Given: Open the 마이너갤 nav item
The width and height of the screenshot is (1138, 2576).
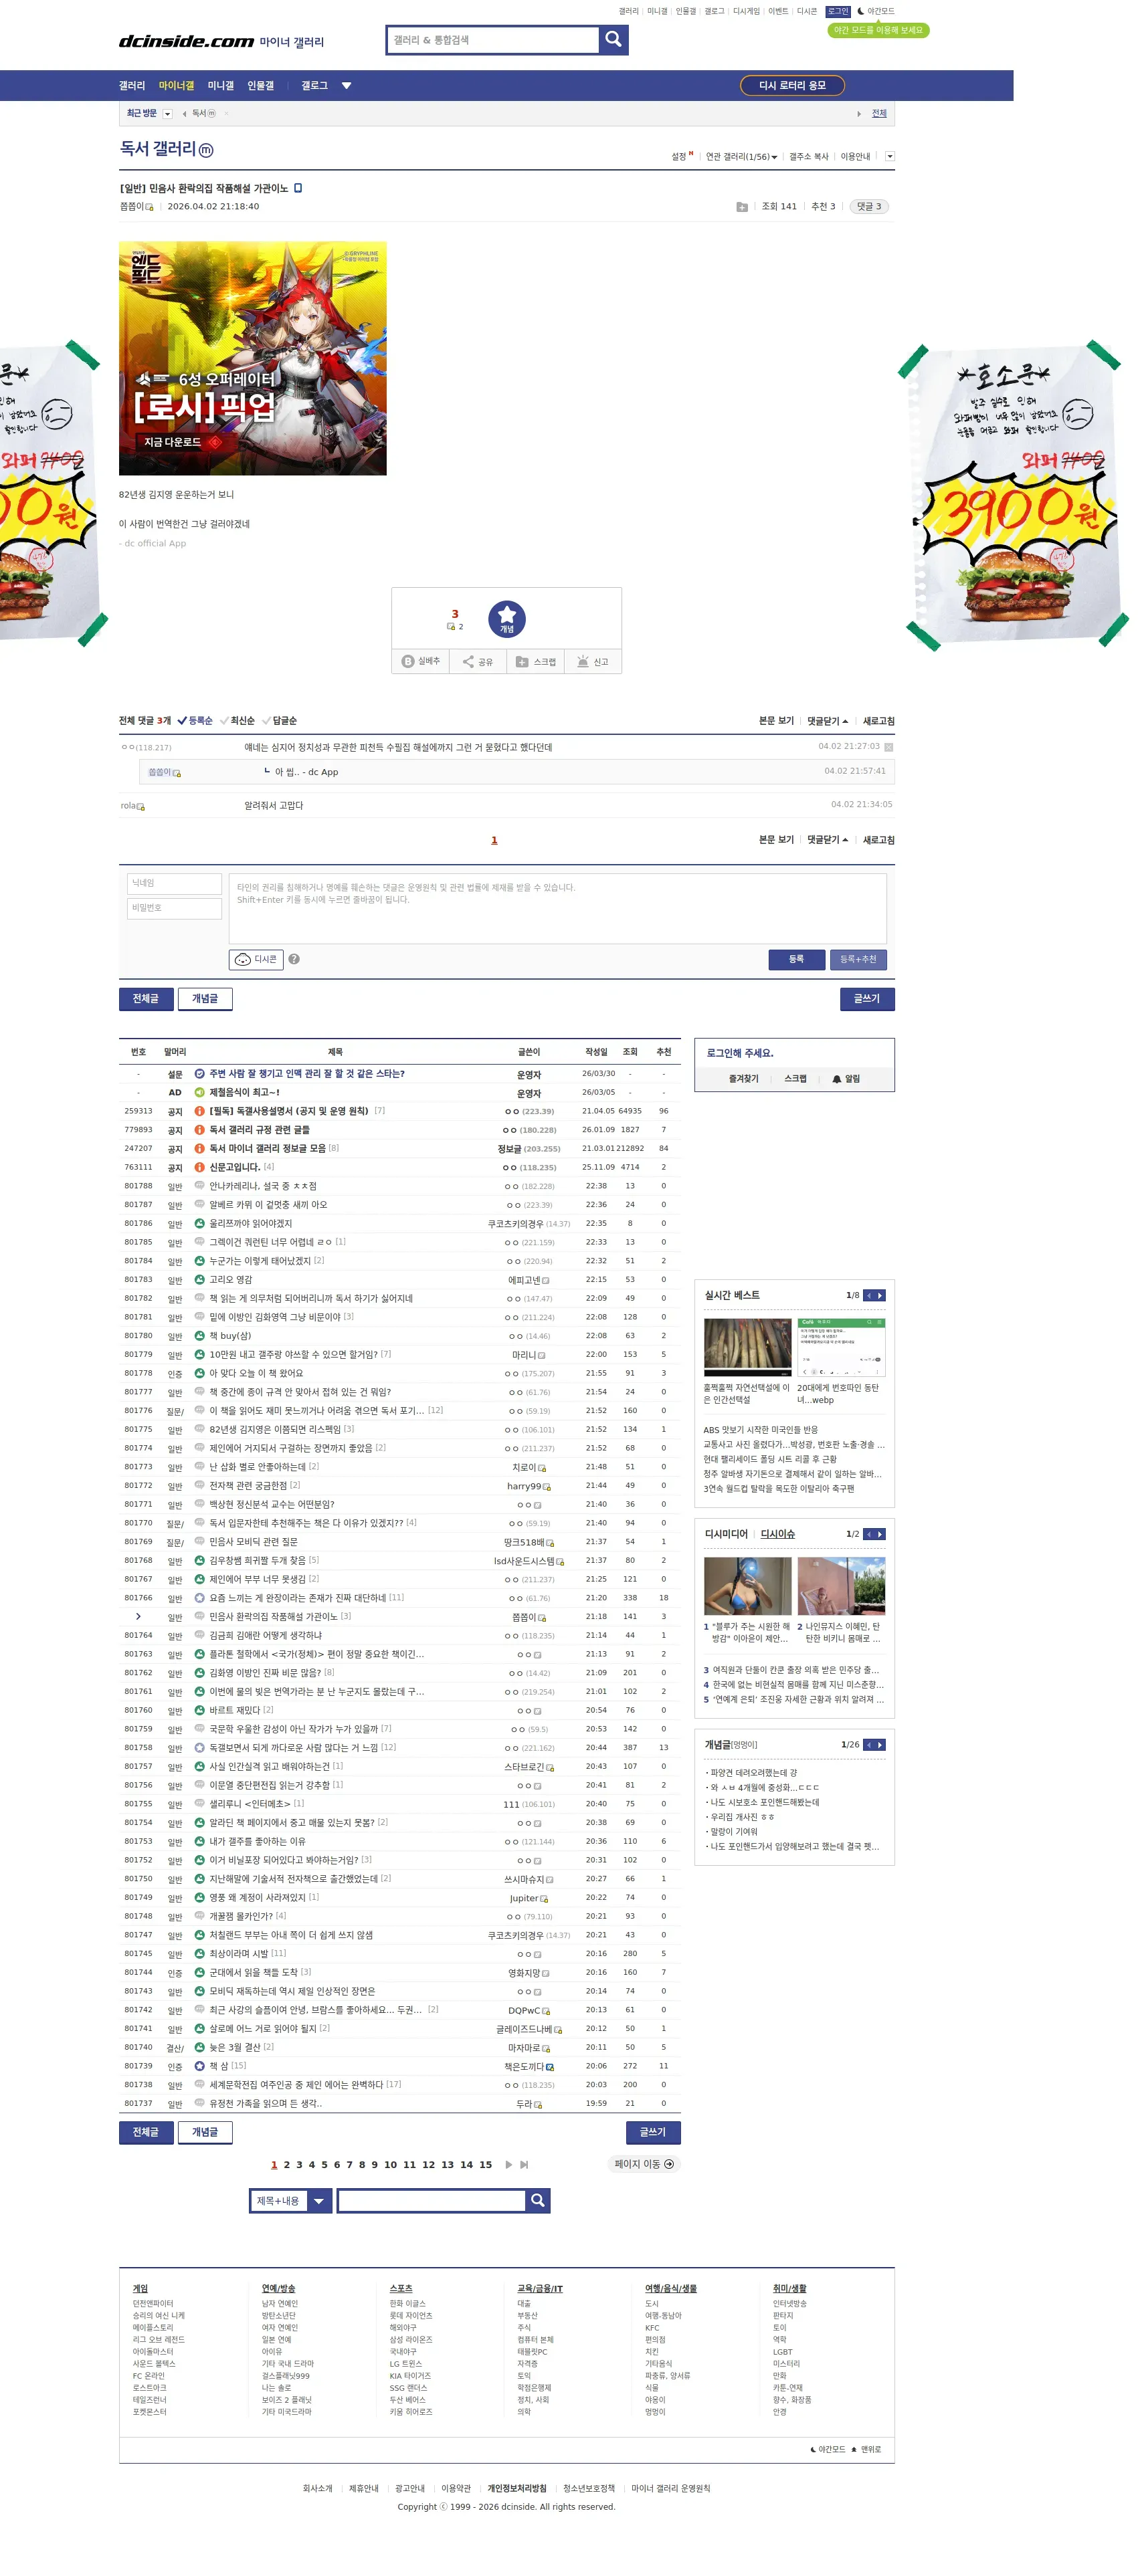Looking at the screenshot, I should tap(176, 86).
